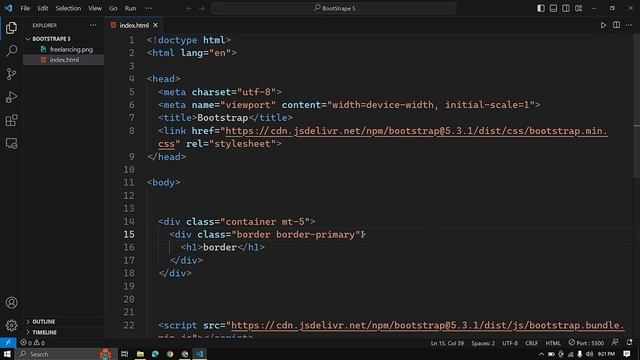Open the Run menu
Image resolution: width=640 pixels, height=360 pixels.
(130, 8)
